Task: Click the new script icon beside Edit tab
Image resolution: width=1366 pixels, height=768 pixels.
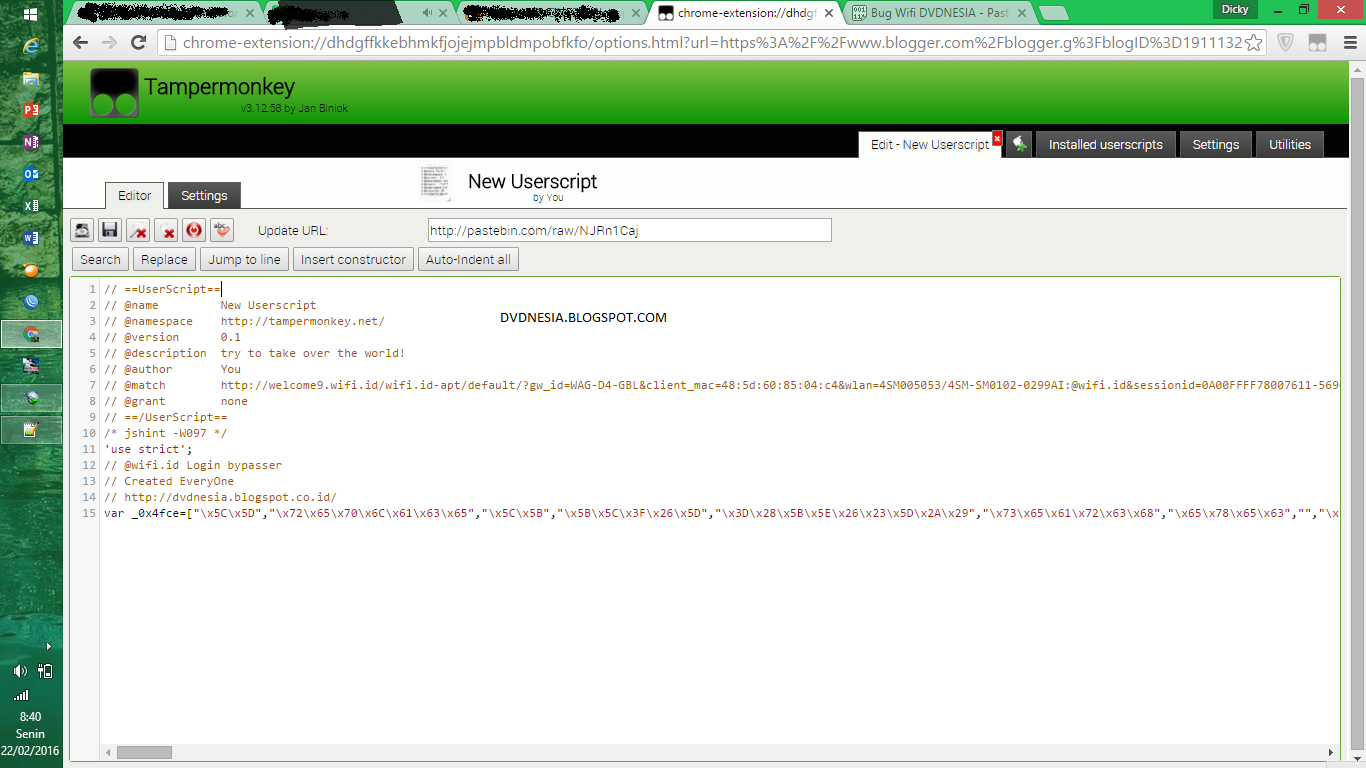Action: [x=1019, y=144]
